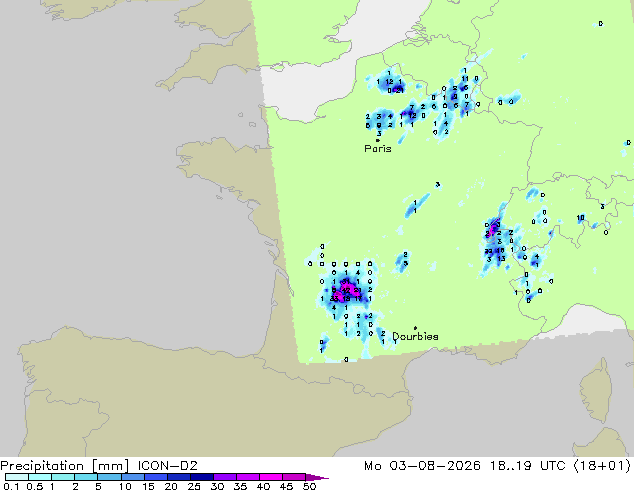Click the '(18+01)' forecast offset text

point(601,466)
